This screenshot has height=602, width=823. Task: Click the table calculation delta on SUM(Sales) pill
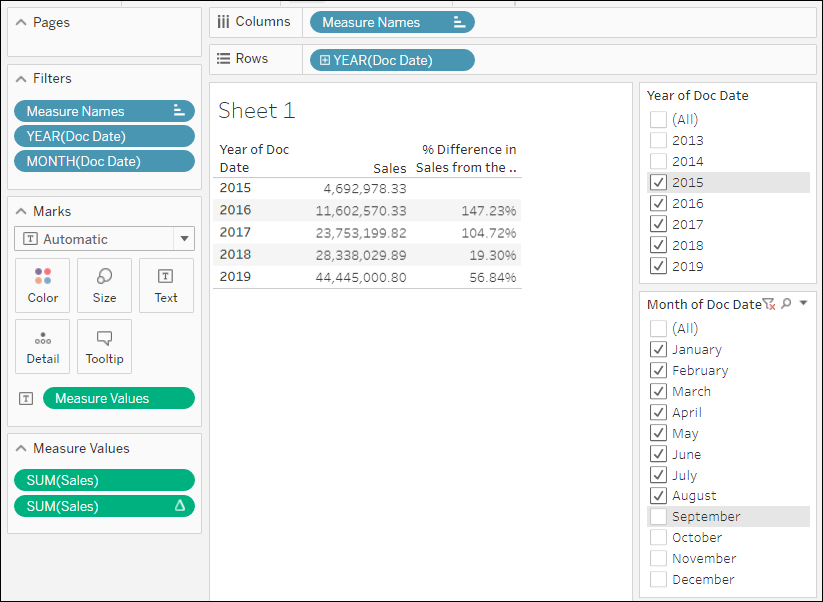pos(180,506)
